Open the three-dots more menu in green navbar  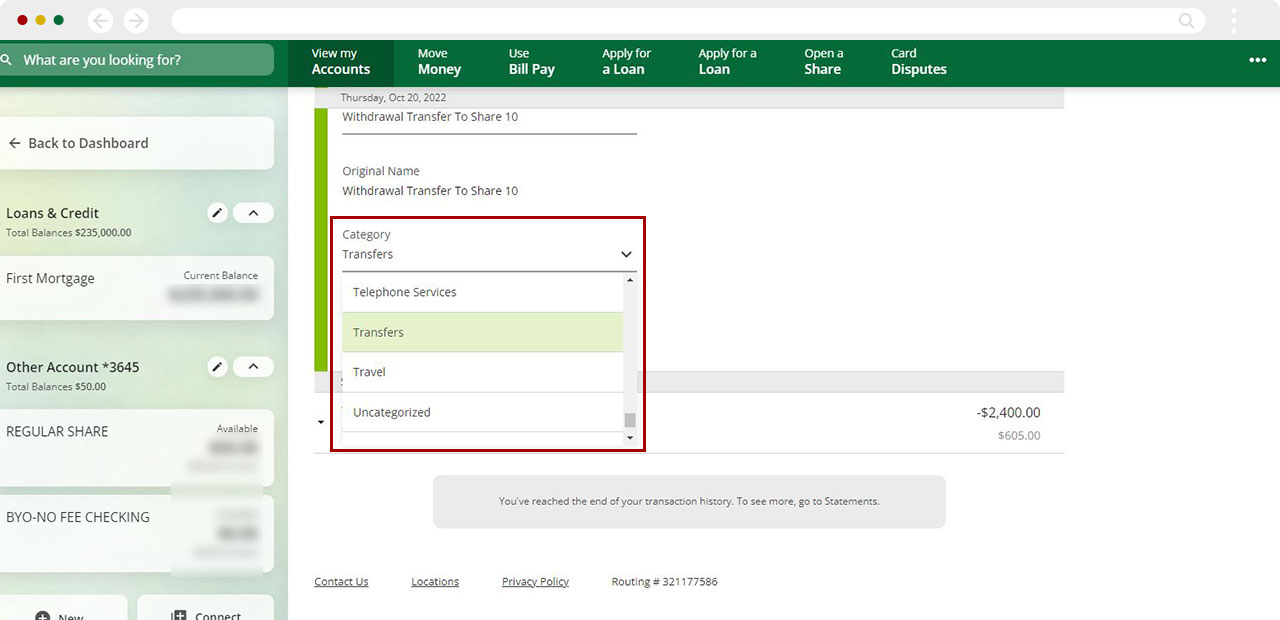[1257, 61]
